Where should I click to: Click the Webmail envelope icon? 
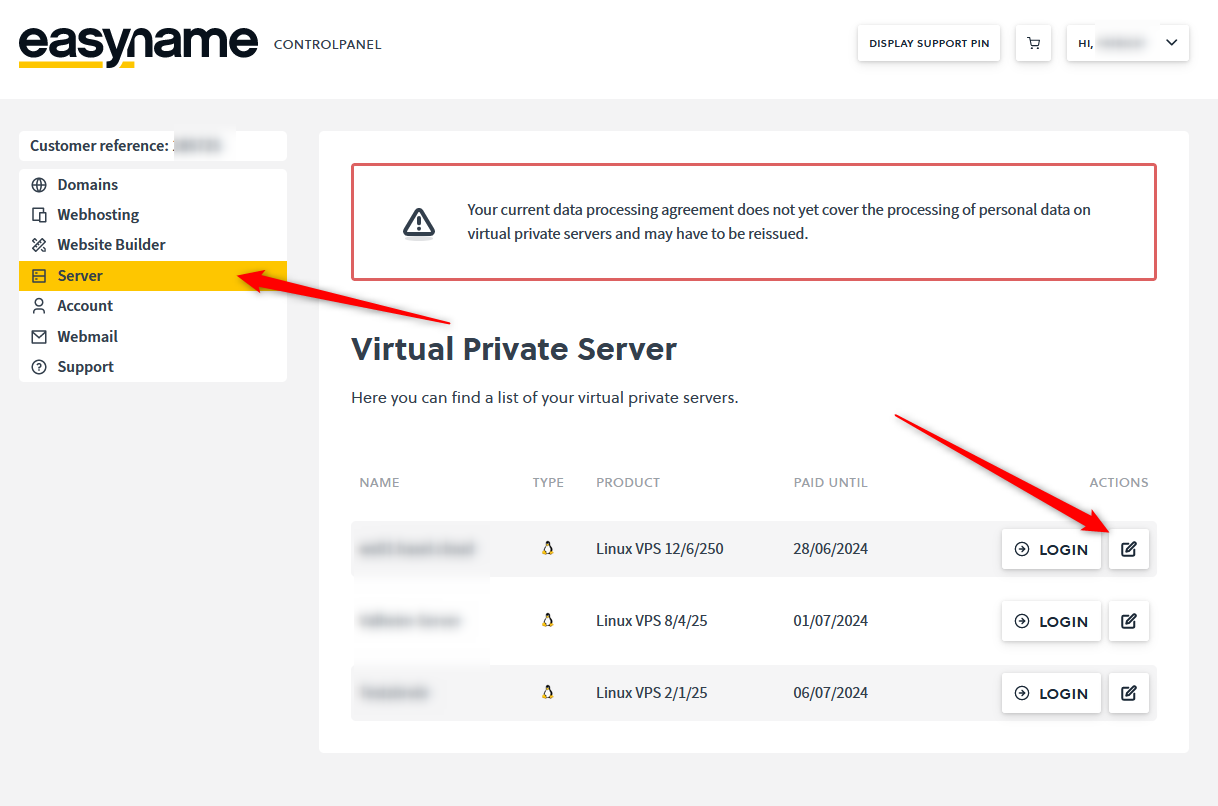(39, 337)
